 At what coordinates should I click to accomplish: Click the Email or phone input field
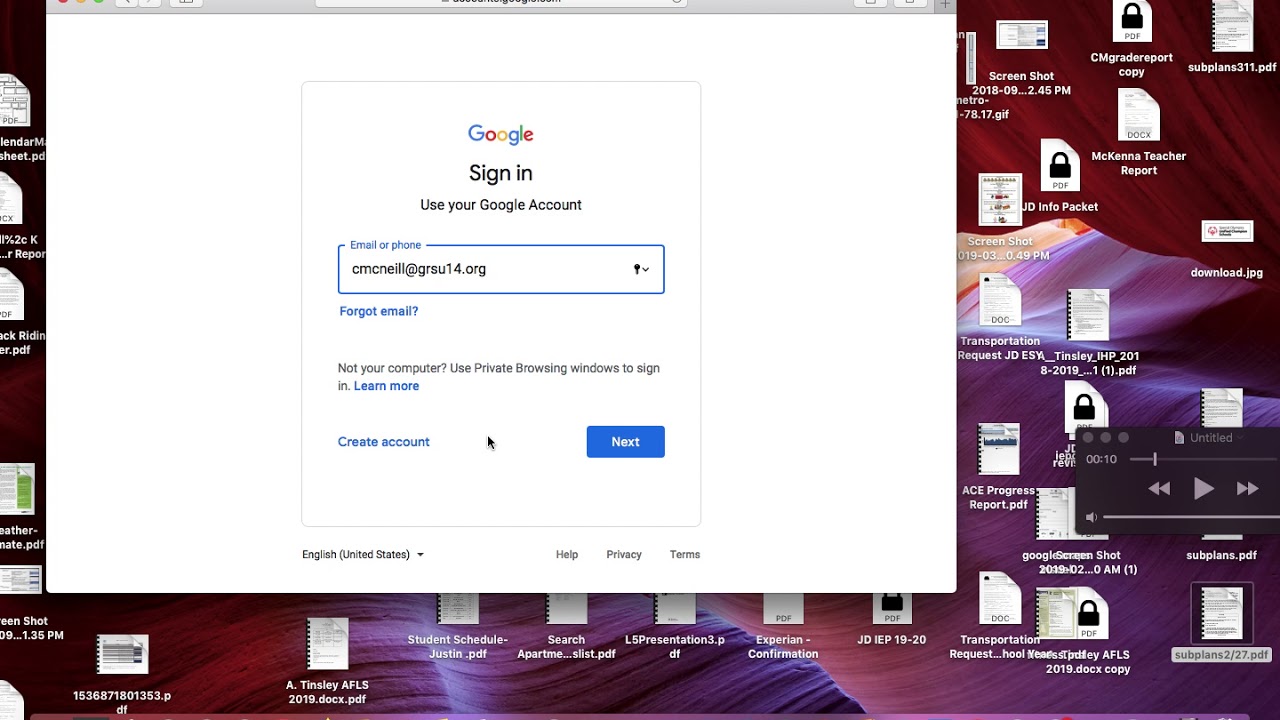tap(501, 269)
